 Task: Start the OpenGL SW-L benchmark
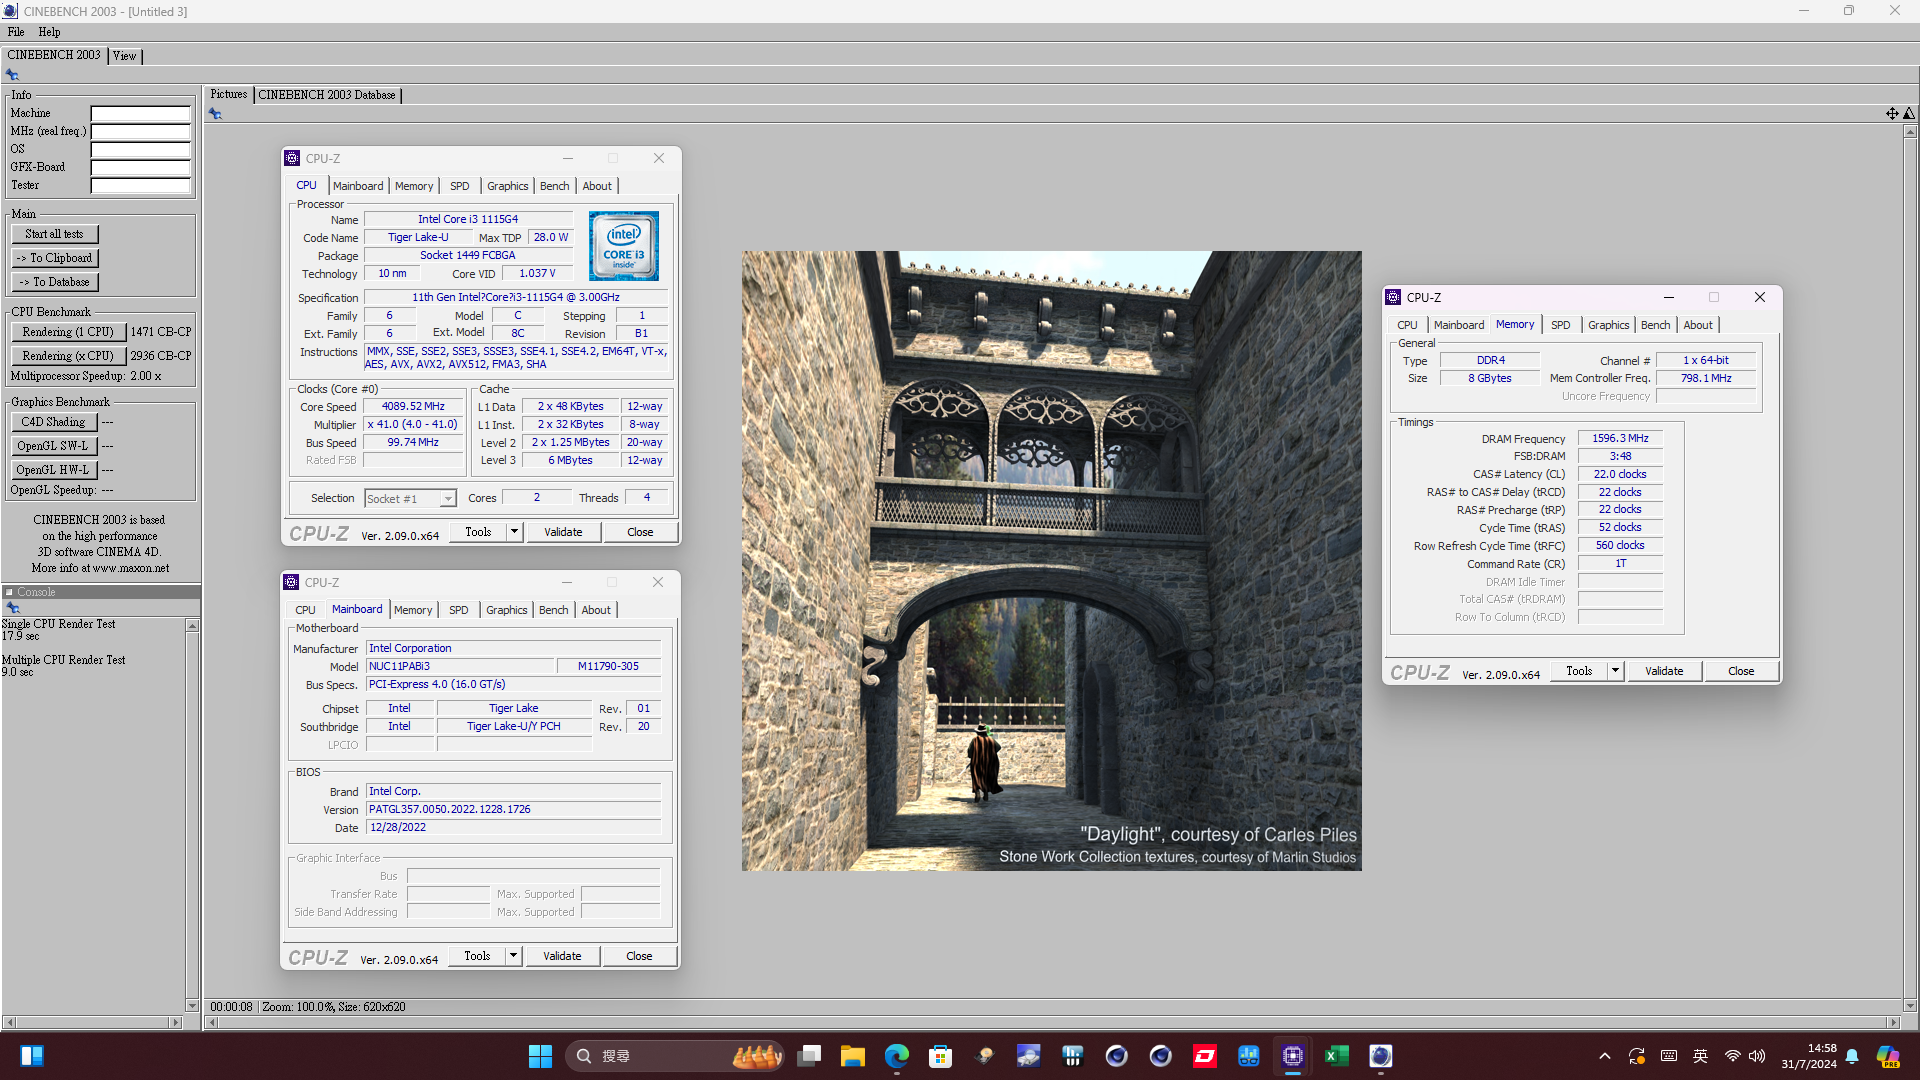[54, 446]
